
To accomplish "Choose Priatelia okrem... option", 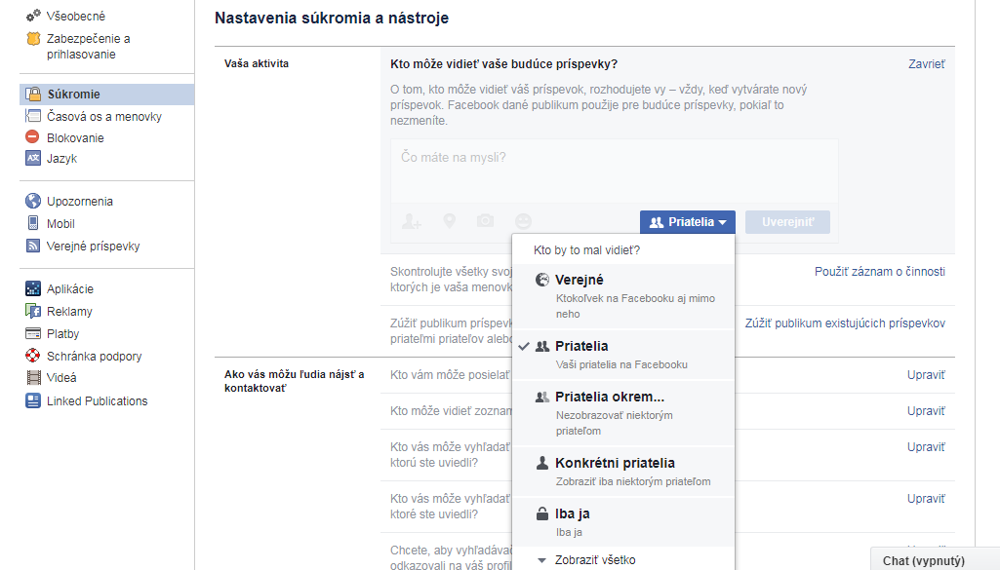I will coord(624,413).
